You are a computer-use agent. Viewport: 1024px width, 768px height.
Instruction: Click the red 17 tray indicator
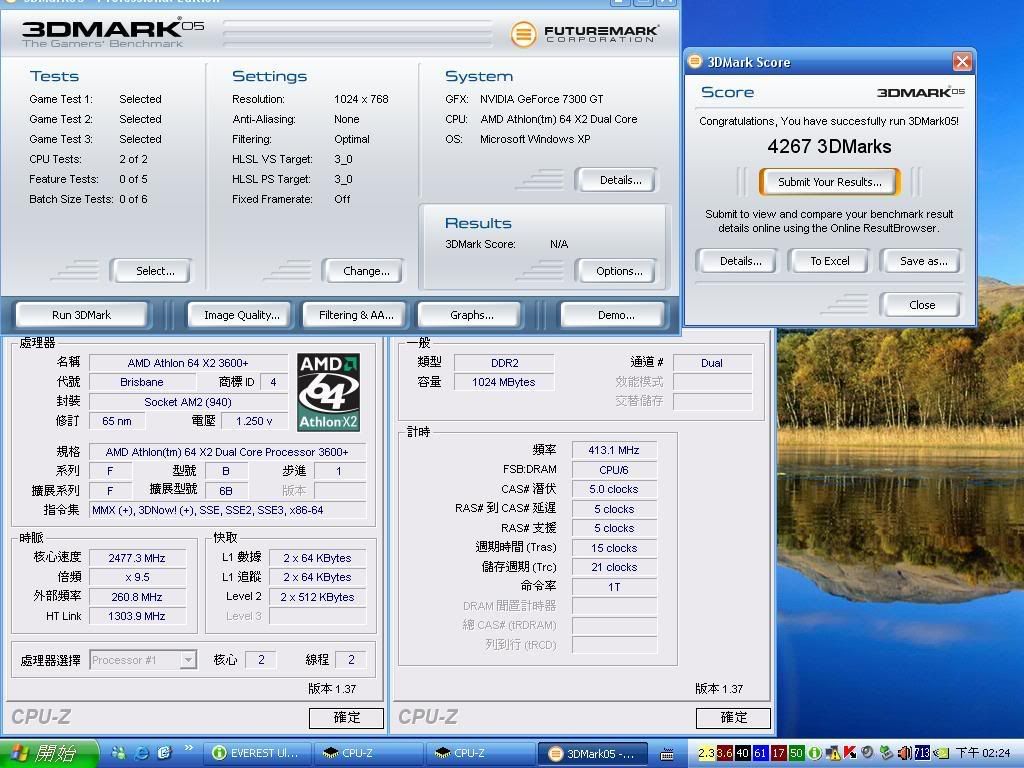(x=778, y=753)
